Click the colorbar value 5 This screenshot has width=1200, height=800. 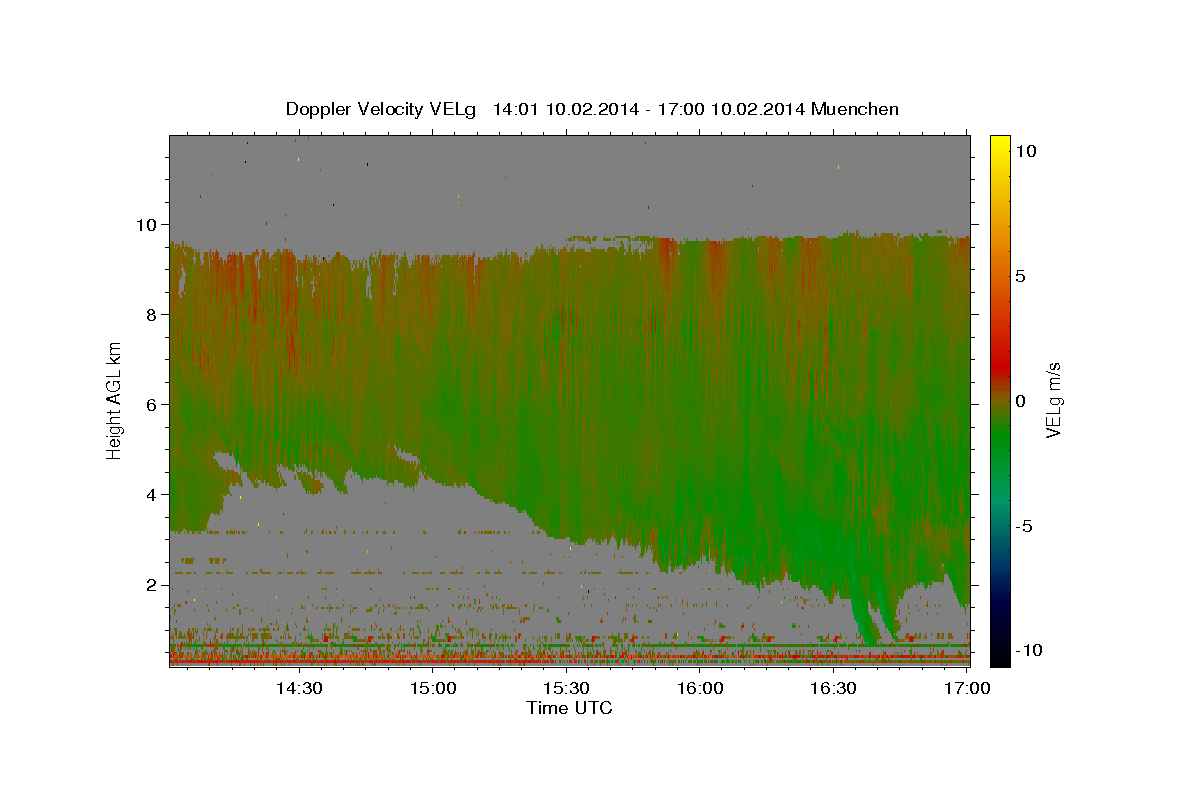[1022, 275]
